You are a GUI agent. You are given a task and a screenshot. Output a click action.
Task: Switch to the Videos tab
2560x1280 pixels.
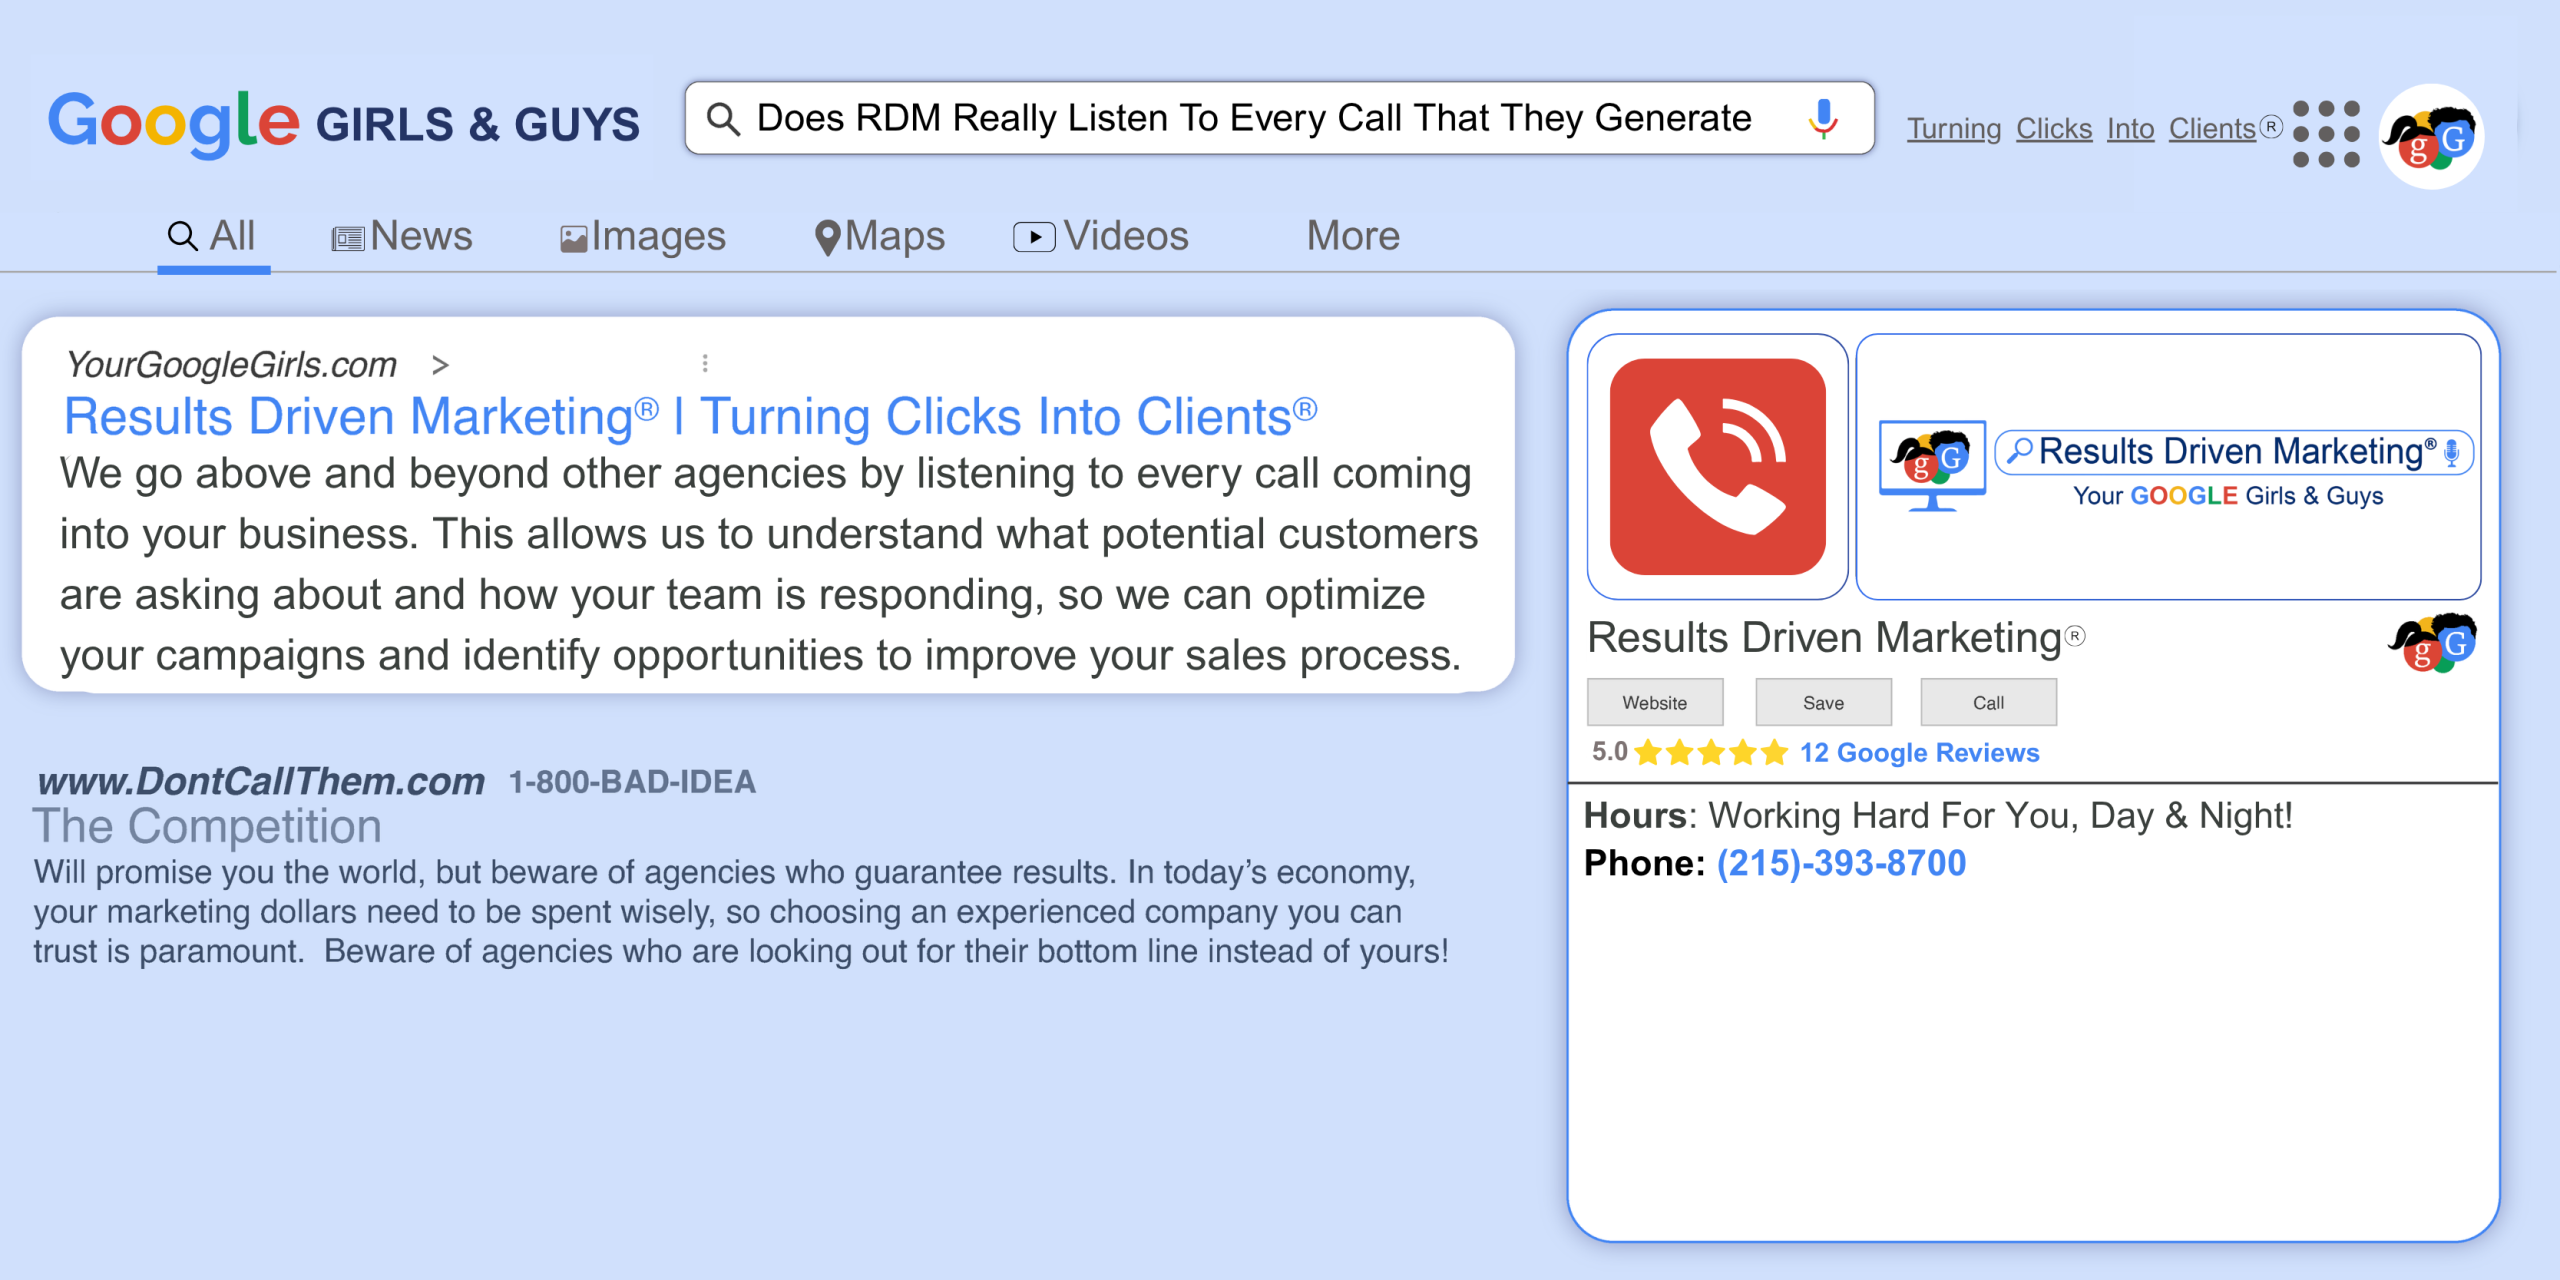(x=1101, y=236)
